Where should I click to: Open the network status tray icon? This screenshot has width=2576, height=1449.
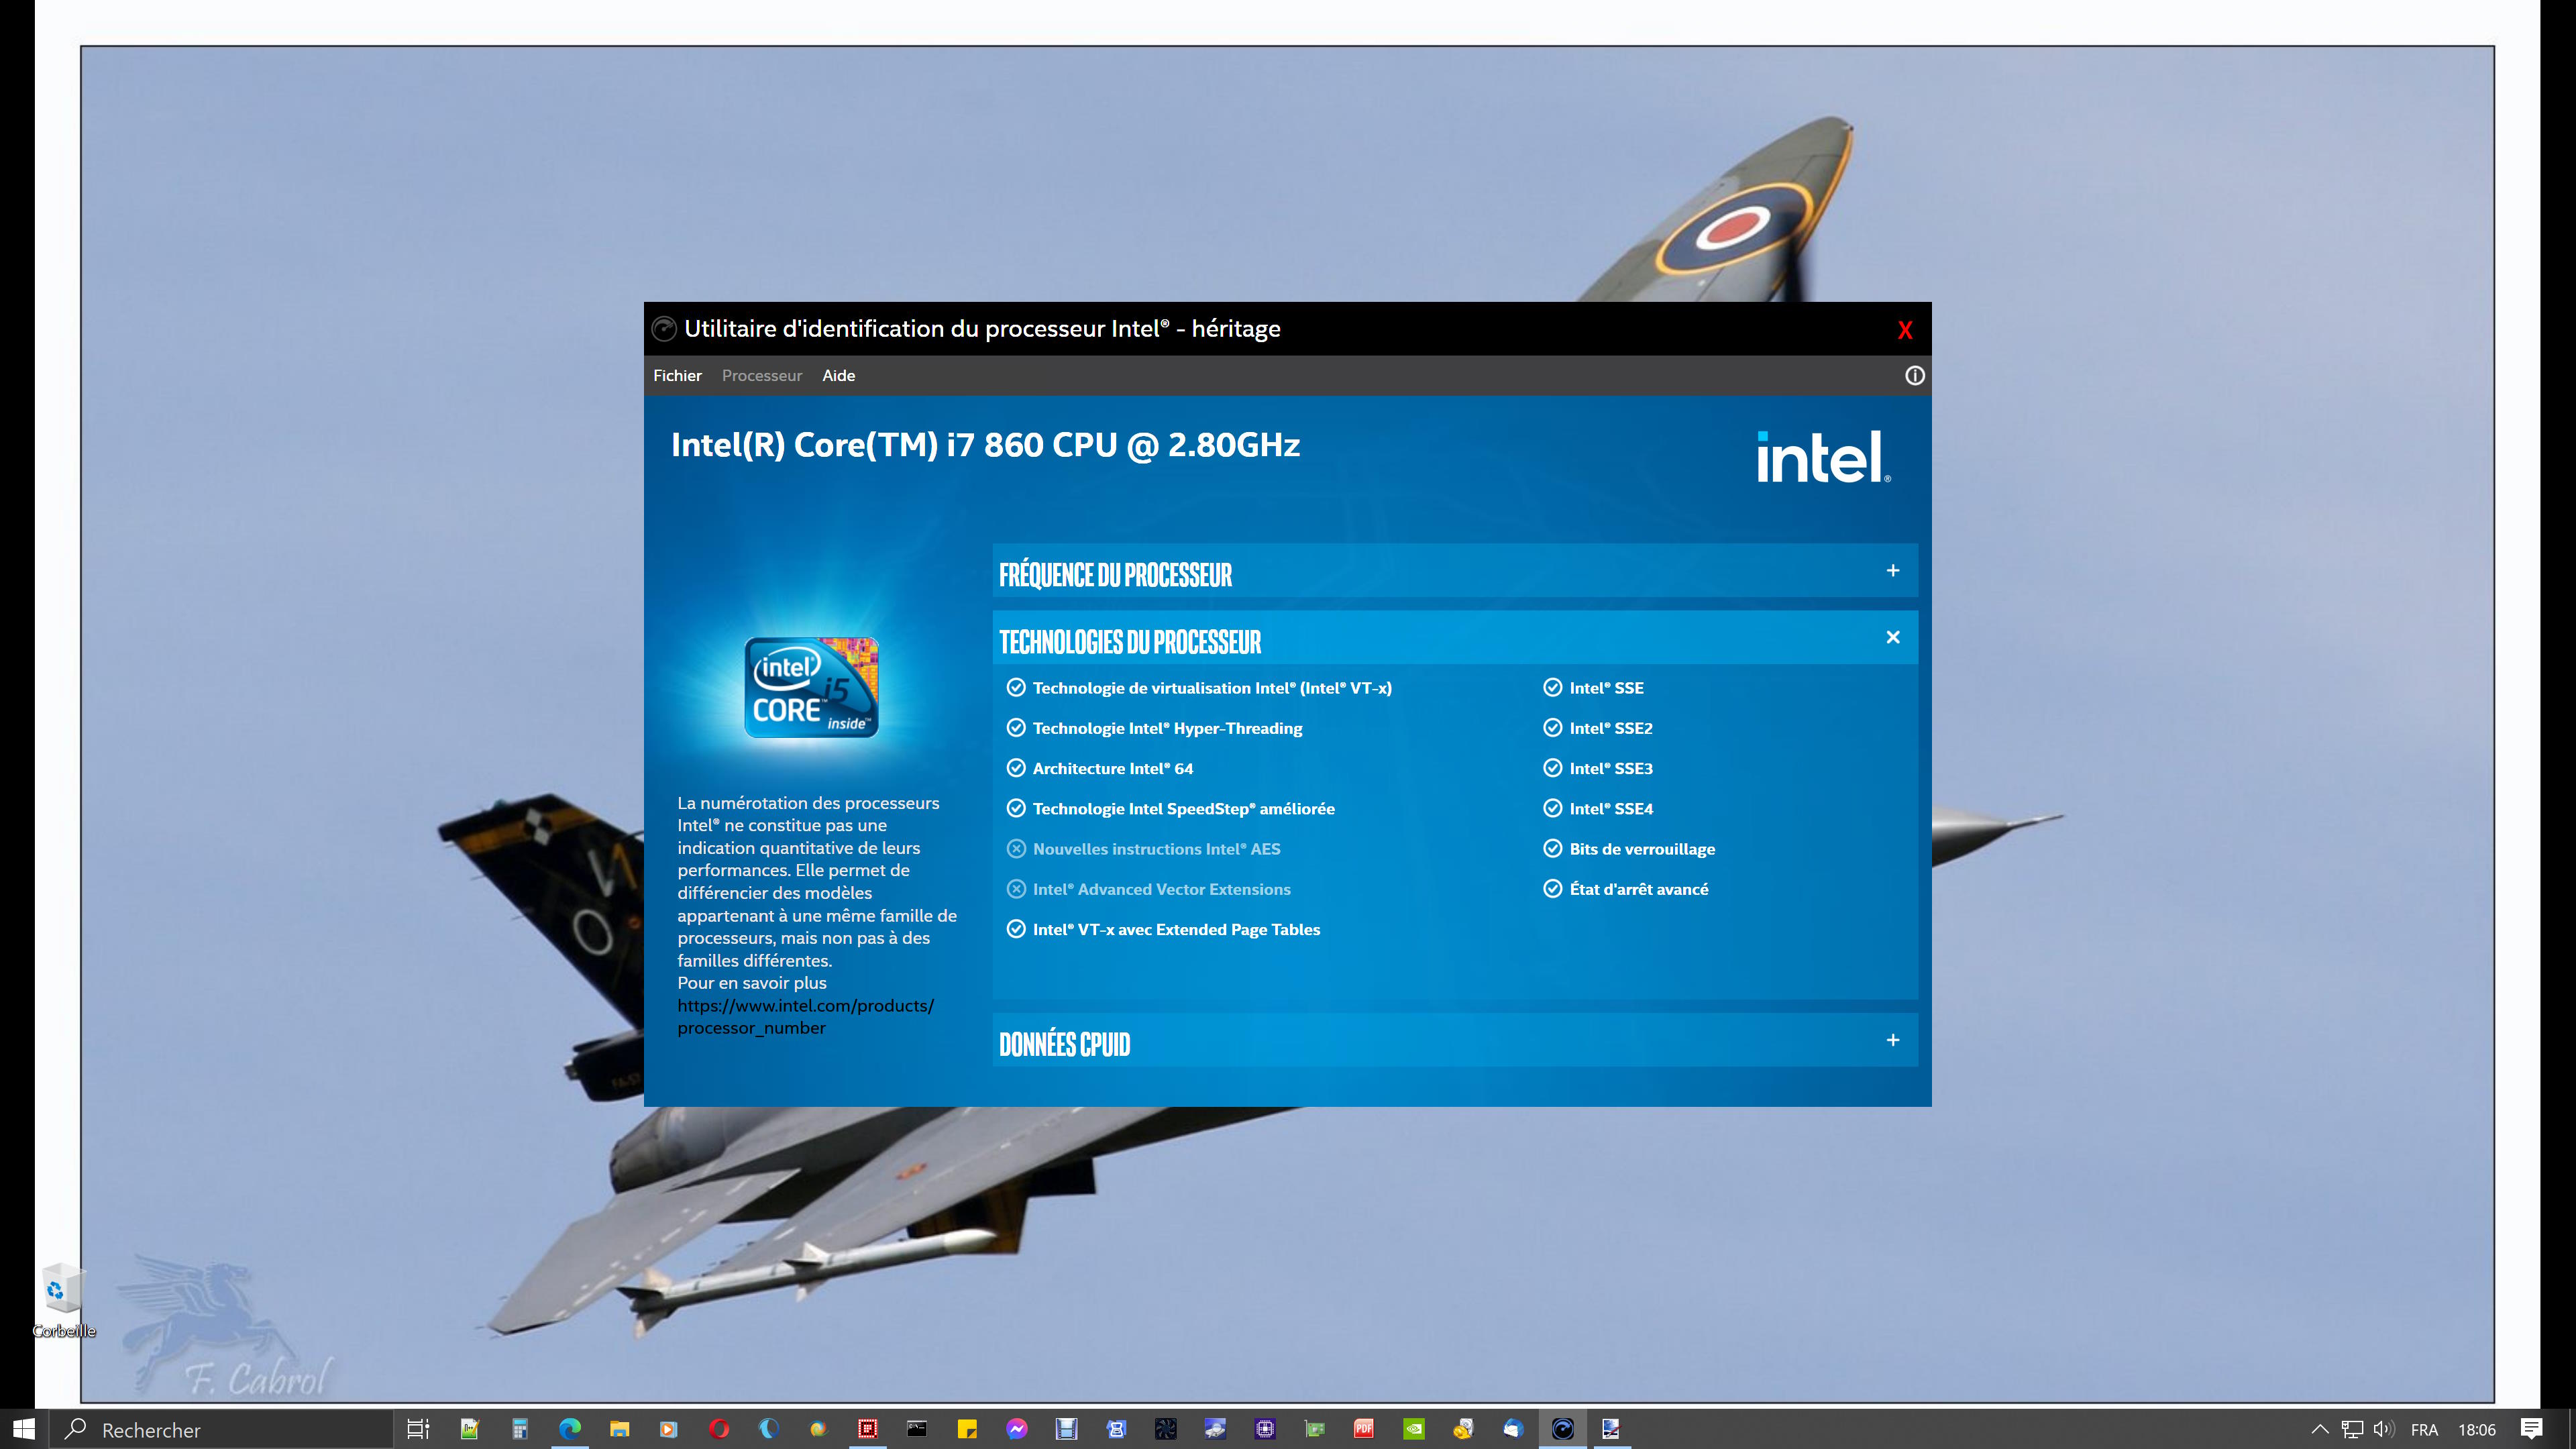tap(2352, 1429)
